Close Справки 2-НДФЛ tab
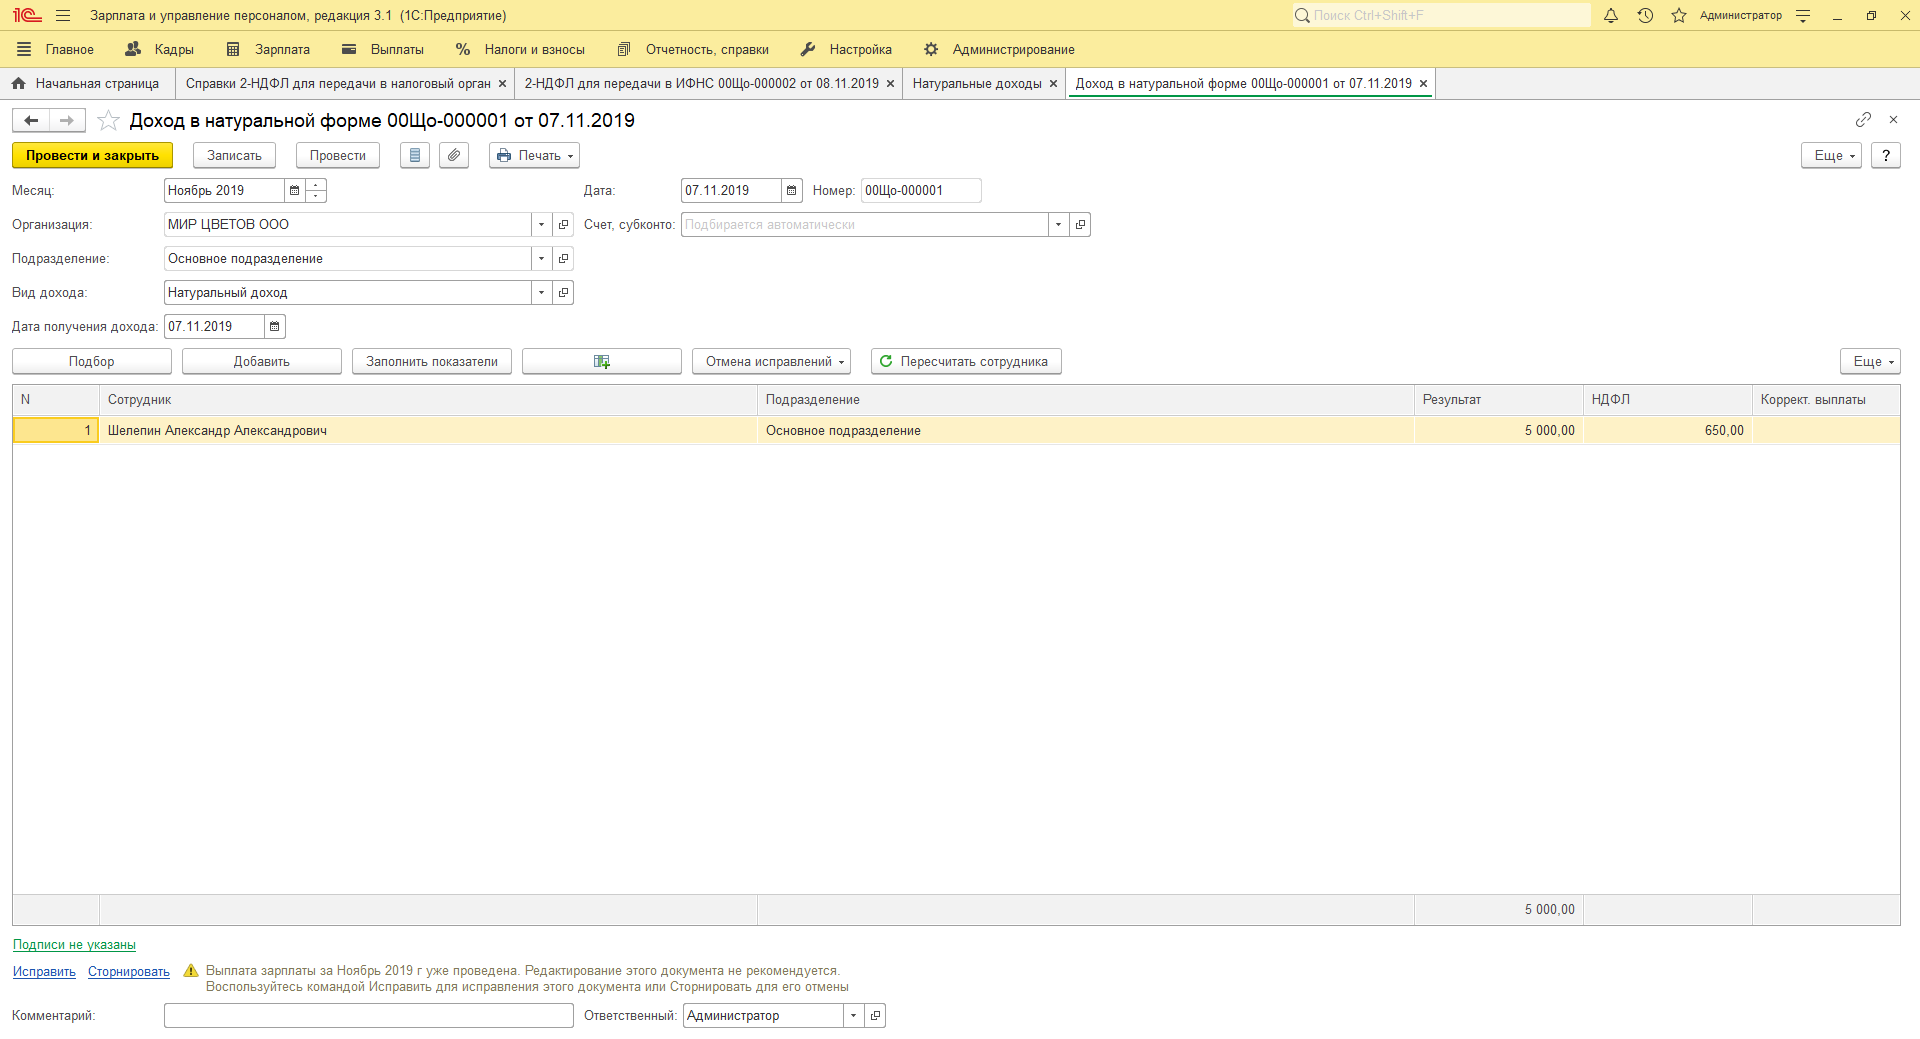Image resolution: width=1920 pixels, height=1039 pixels. [502, 83]
